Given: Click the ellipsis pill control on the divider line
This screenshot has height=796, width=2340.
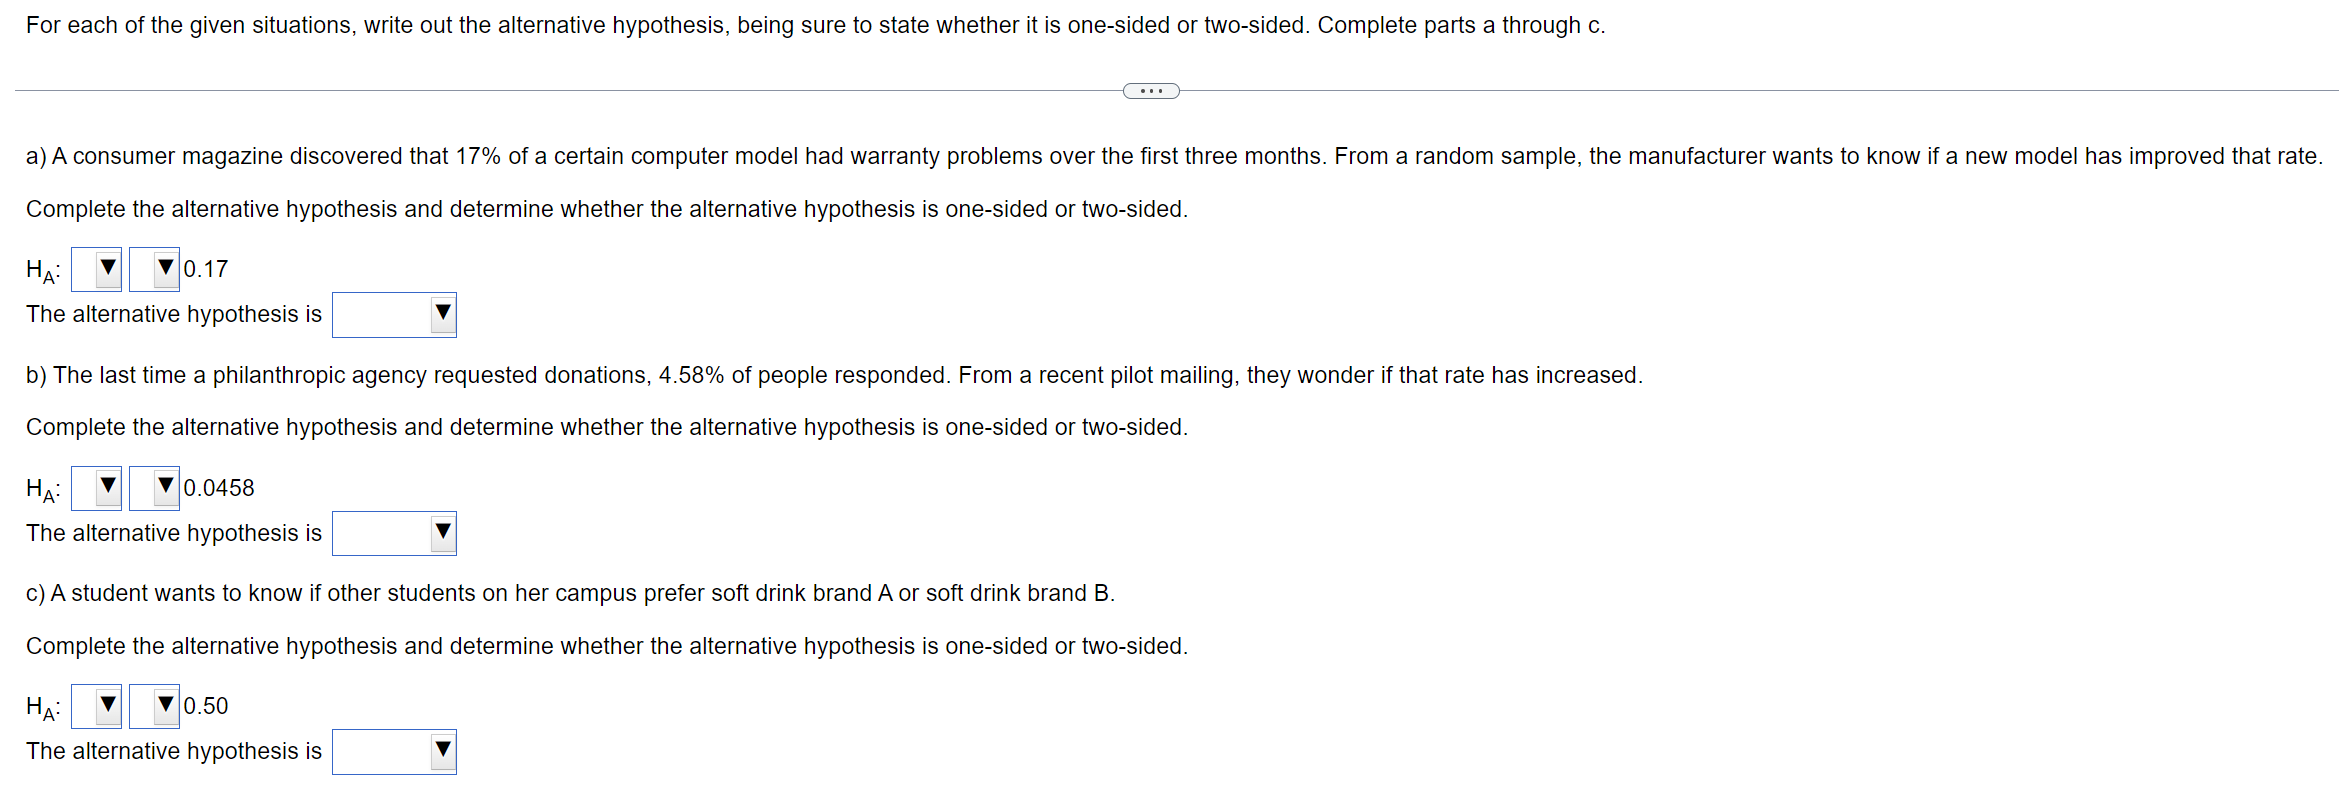Looking at the screenshot, I should tap(1151, 90).
